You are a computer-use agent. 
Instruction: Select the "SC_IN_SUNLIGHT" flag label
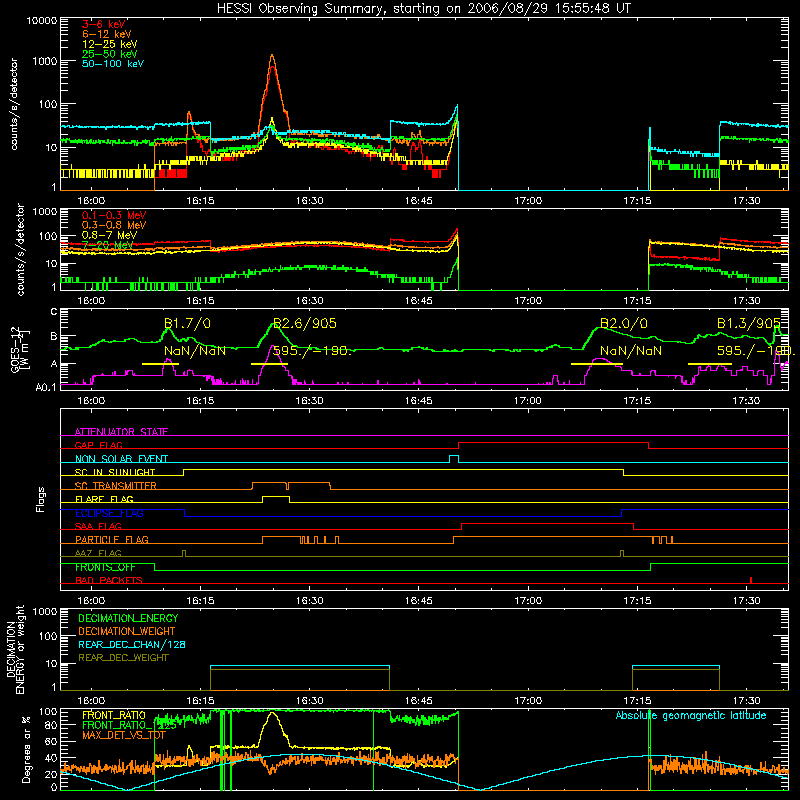115,472
